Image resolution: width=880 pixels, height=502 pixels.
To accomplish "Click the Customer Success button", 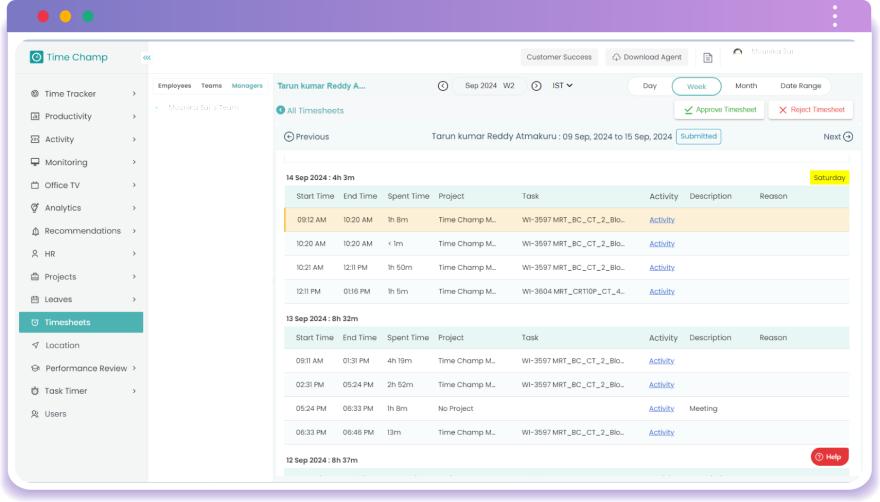I will tap(559, 57).
